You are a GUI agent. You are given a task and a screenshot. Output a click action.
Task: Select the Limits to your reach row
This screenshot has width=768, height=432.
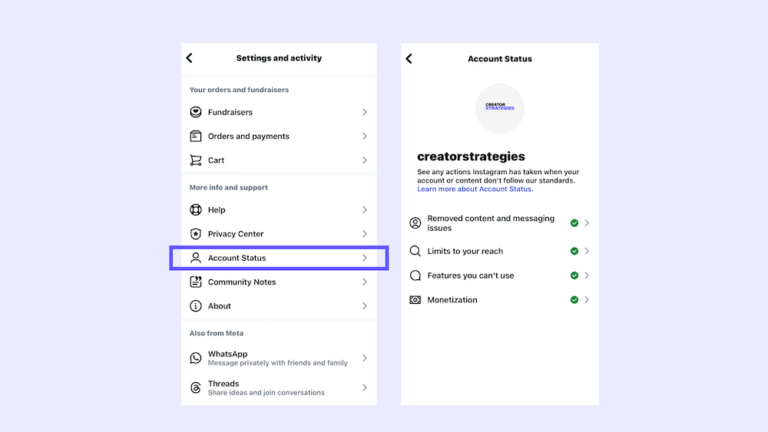[500, 251]
